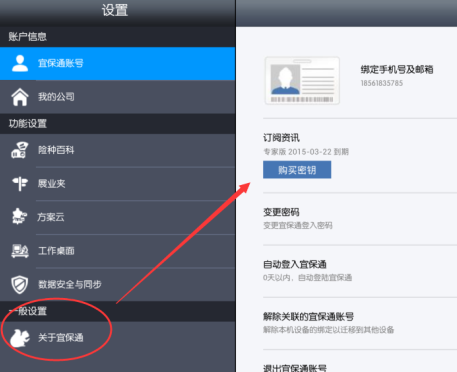
Task: Click the shield icon for 数据安全与同步
Action: (20, 284)
